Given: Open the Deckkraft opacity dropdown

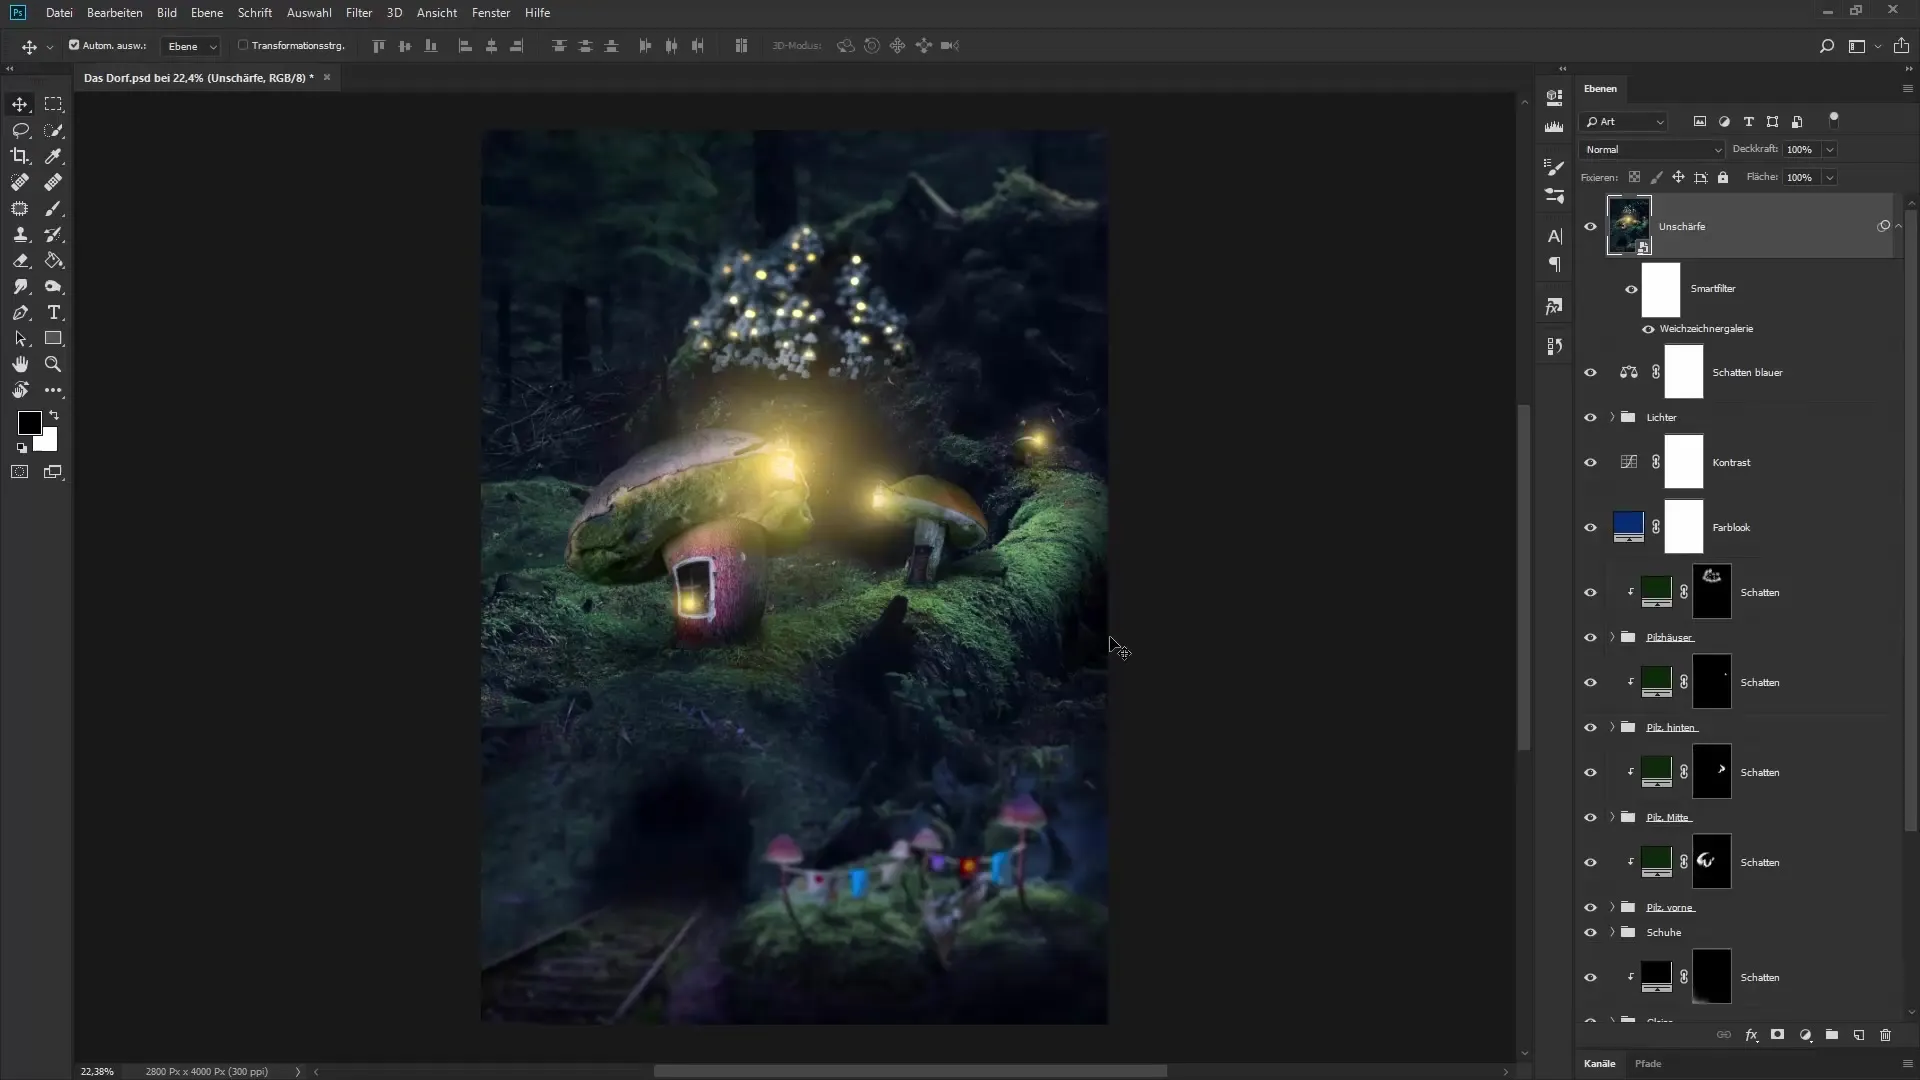Looking at the screenshot, I should 1829,150.
